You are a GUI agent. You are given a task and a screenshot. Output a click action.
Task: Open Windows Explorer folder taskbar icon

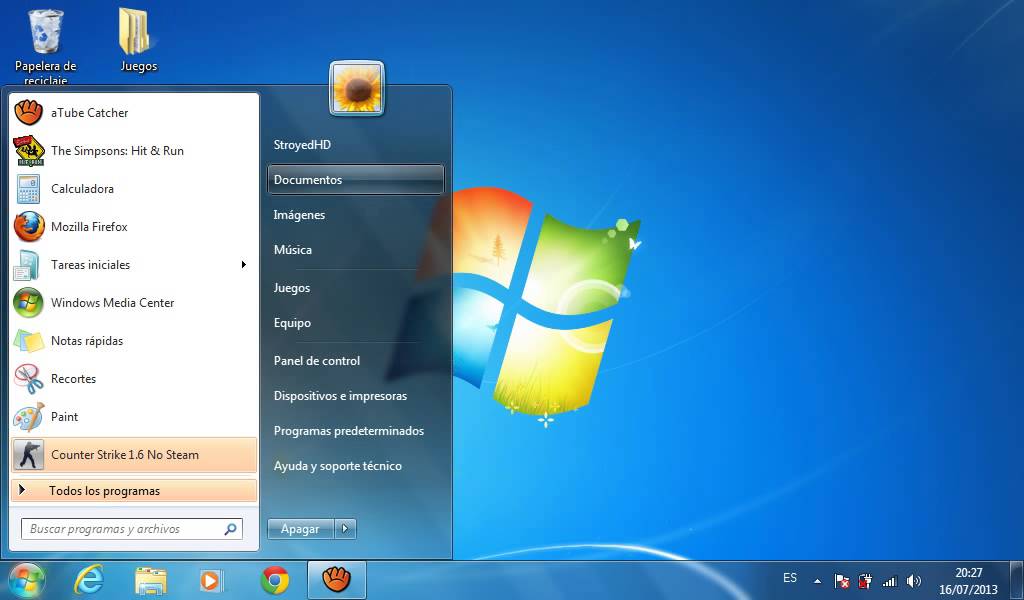point(151,580)
